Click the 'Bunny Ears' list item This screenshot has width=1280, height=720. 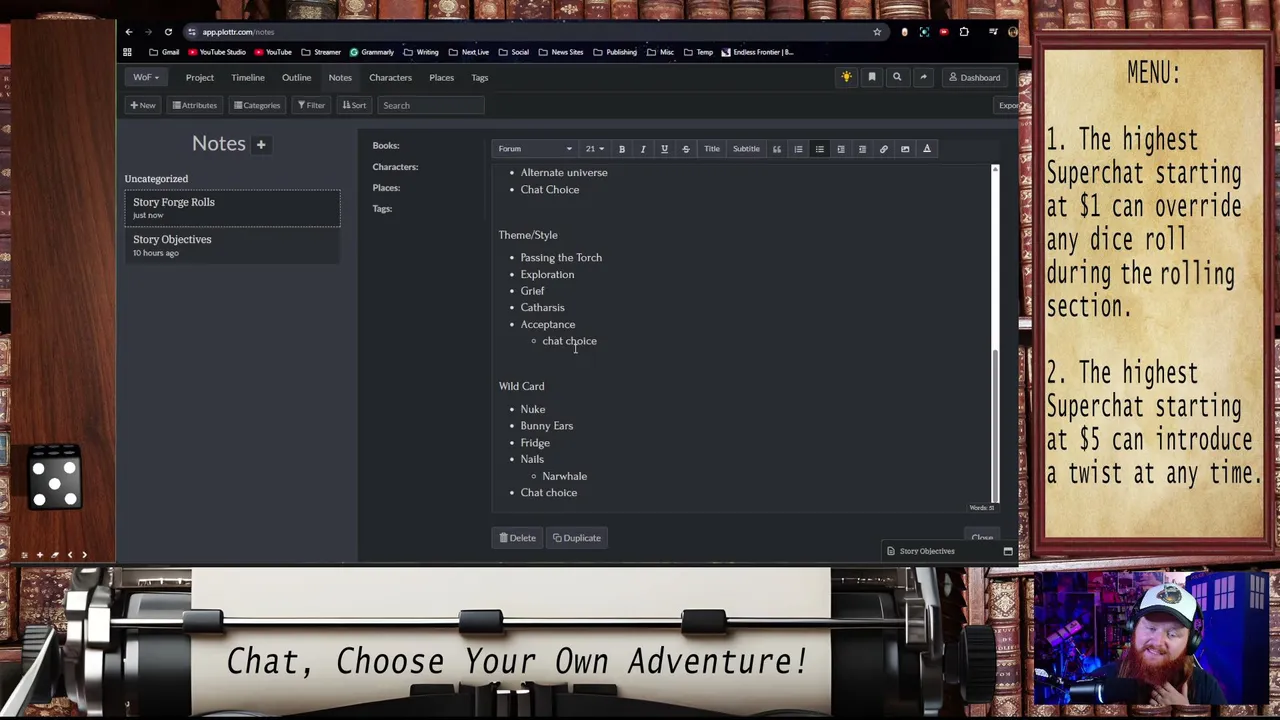tap(546, 426)
